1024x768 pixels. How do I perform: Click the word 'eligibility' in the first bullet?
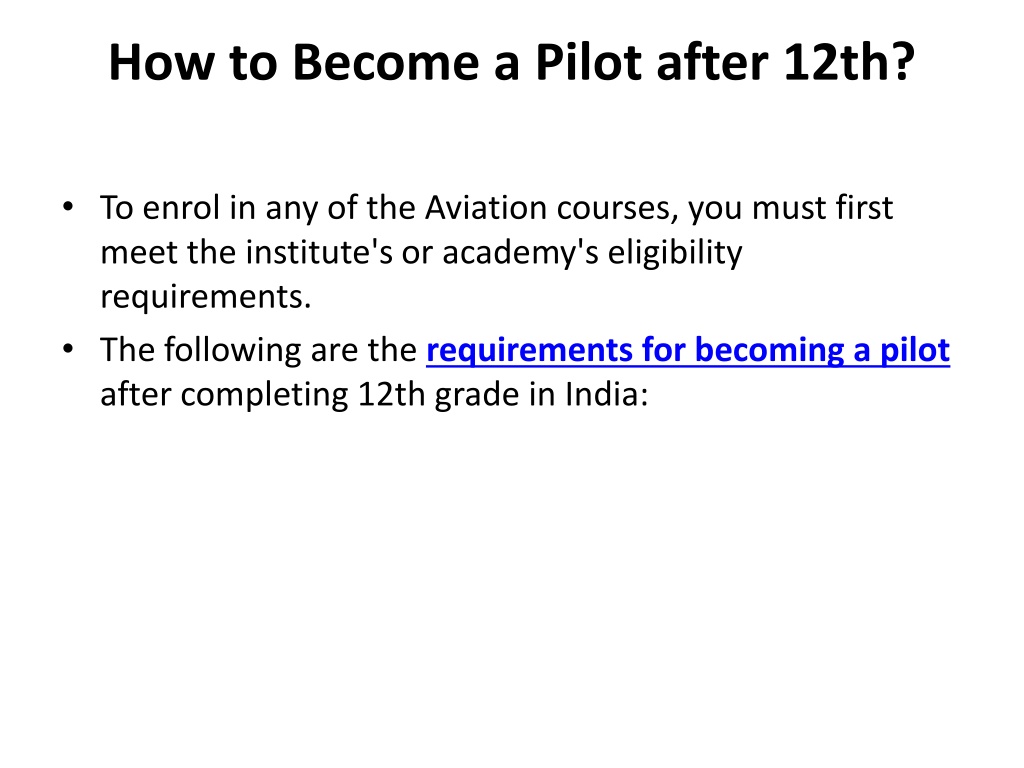[x=675, y=253]
